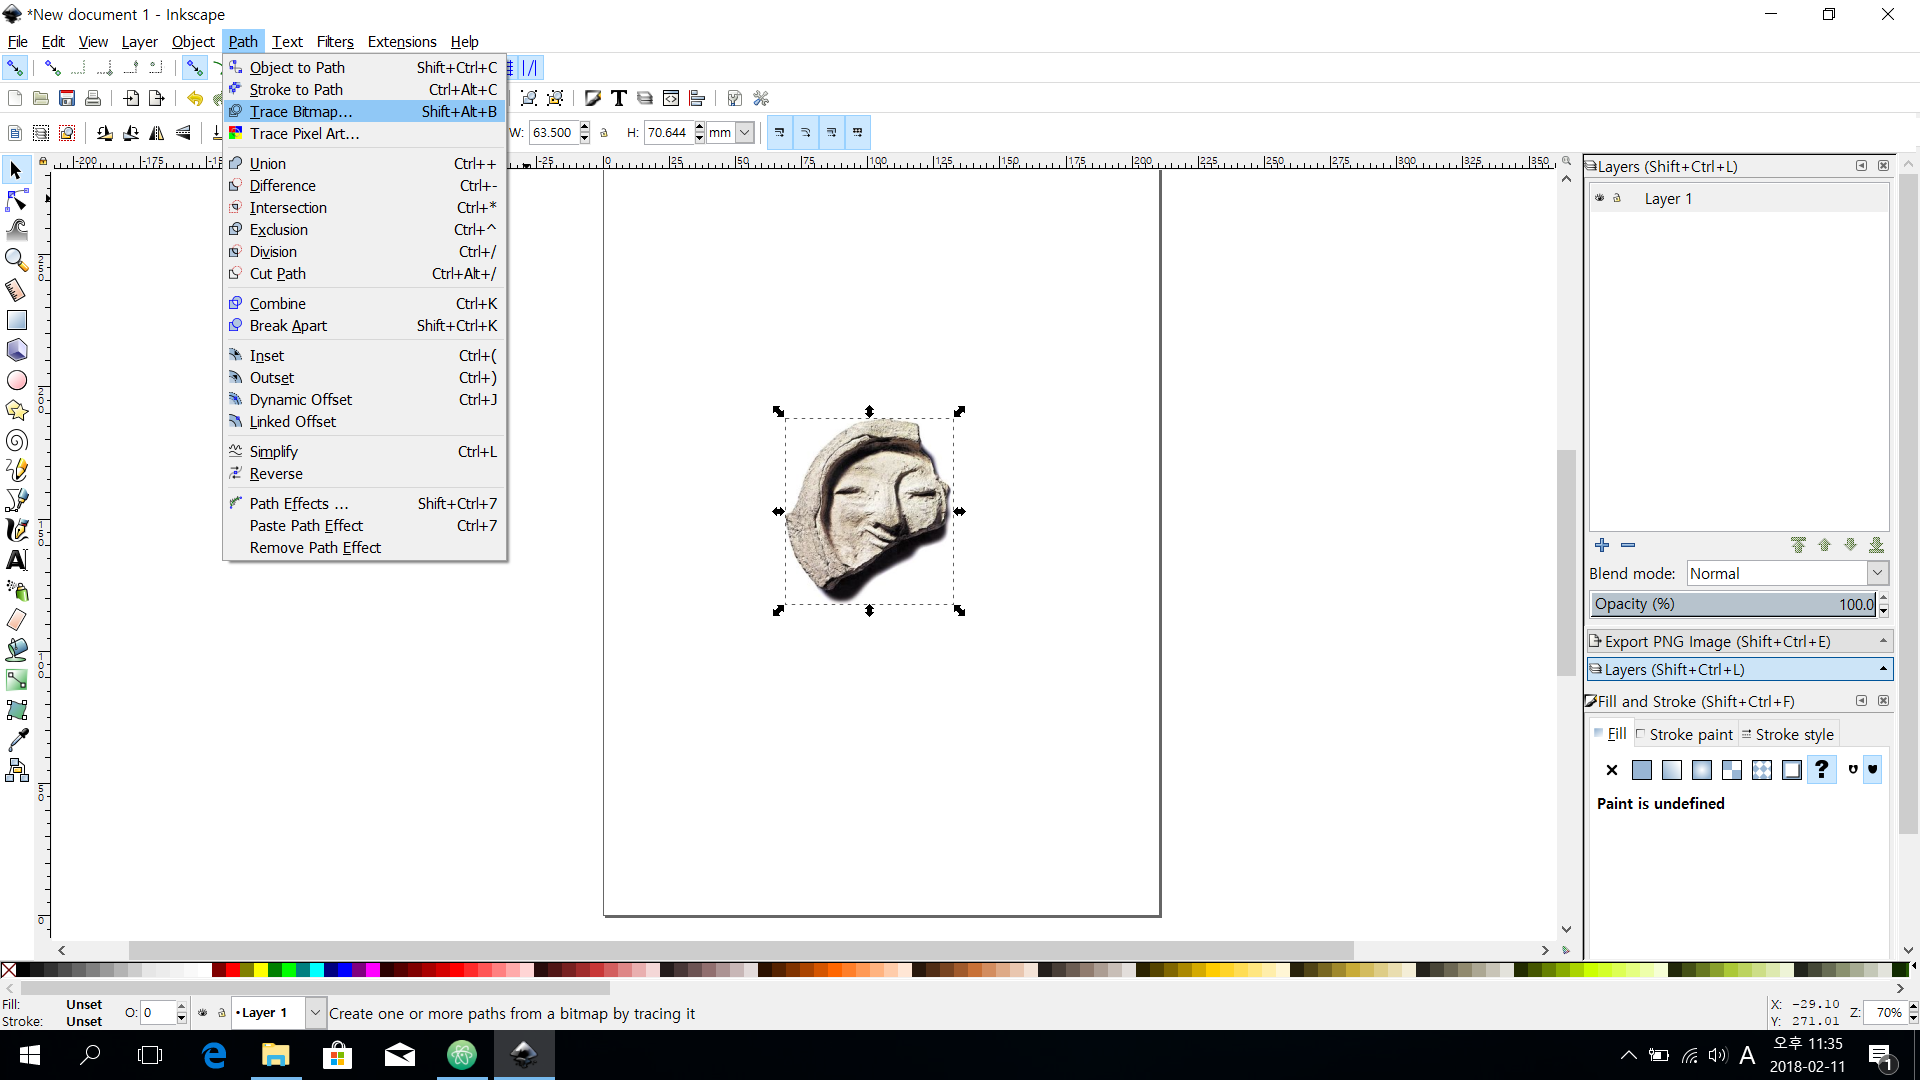Select the Spray tool
Image resolution: width=1920 pixels, height=1080 pixels.
(x=16, y=590)
